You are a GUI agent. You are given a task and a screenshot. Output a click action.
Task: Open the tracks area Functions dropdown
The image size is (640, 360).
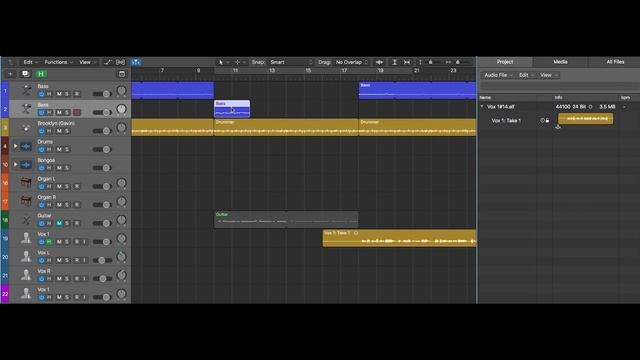[x=58, y=62]
